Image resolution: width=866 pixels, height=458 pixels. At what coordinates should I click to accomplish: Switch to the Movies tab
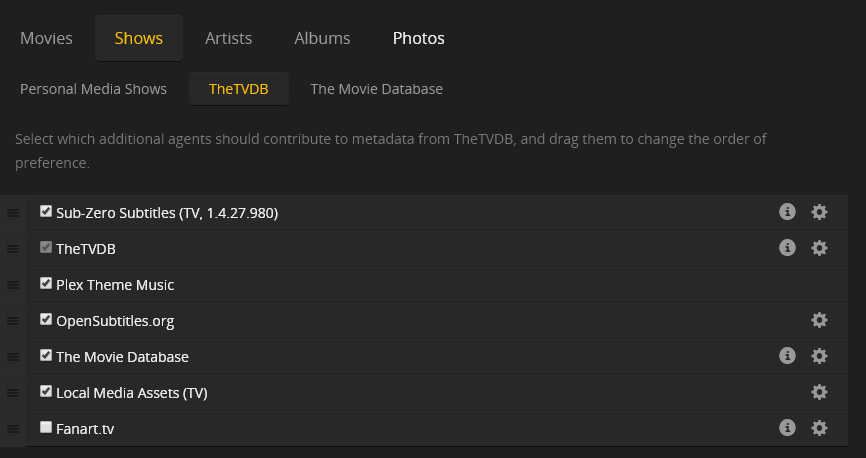point(46,38)
